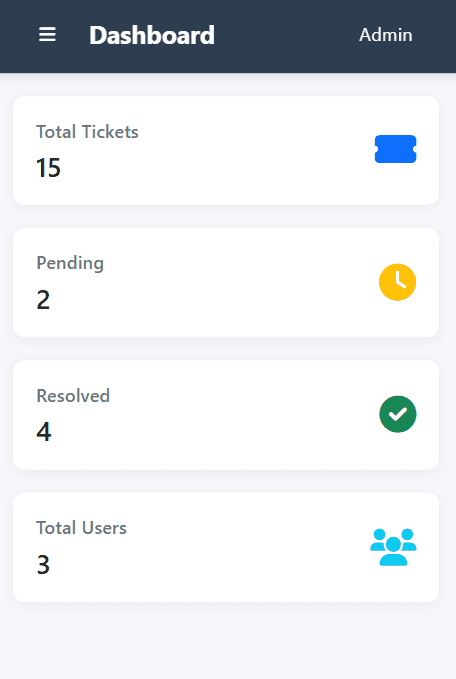This screenshot has height=679, width=456.
Task: Click the Pending label
Action: (70, 263)
